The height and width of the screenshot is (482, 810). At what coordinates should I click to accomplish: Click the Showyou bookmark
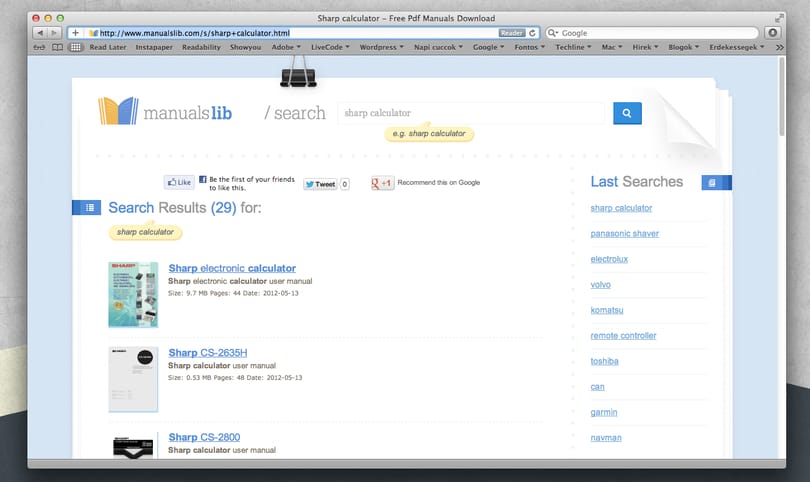[x=245, y=47]
